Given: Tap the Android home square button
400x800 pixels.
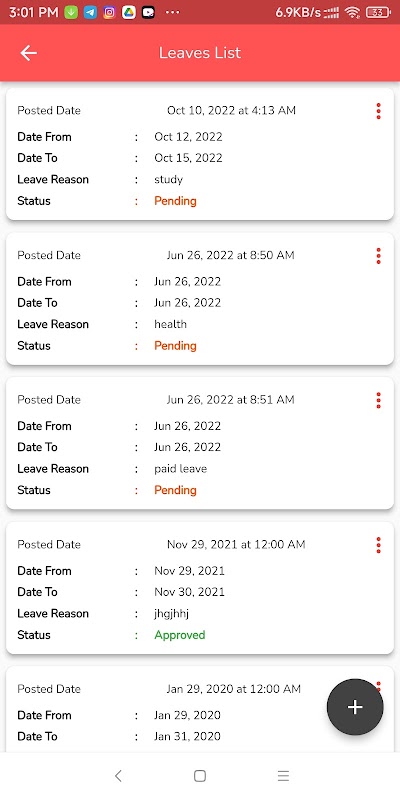Looking at the screenshot, I should [x=200, y=776].
